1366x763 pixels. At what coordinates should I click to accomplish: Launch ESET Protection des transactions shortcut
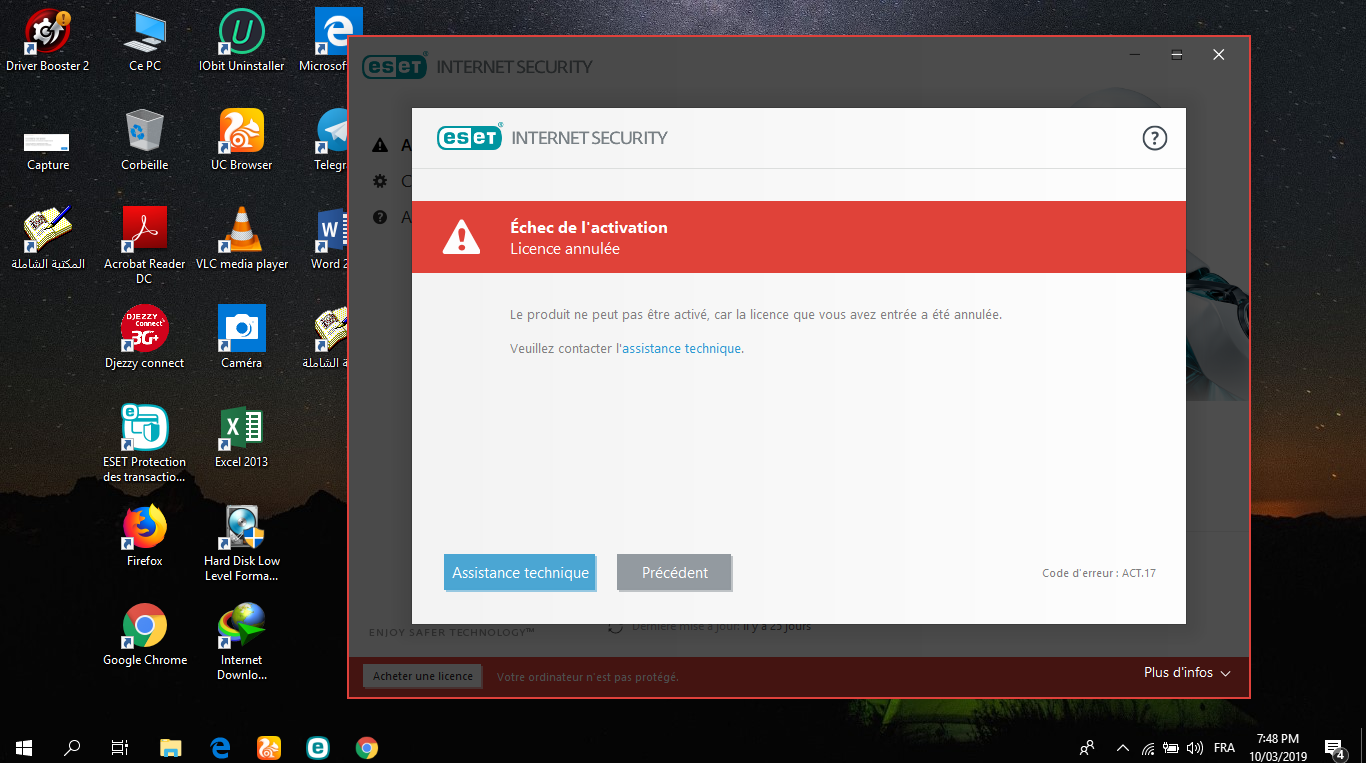click(x=145, y=443)
